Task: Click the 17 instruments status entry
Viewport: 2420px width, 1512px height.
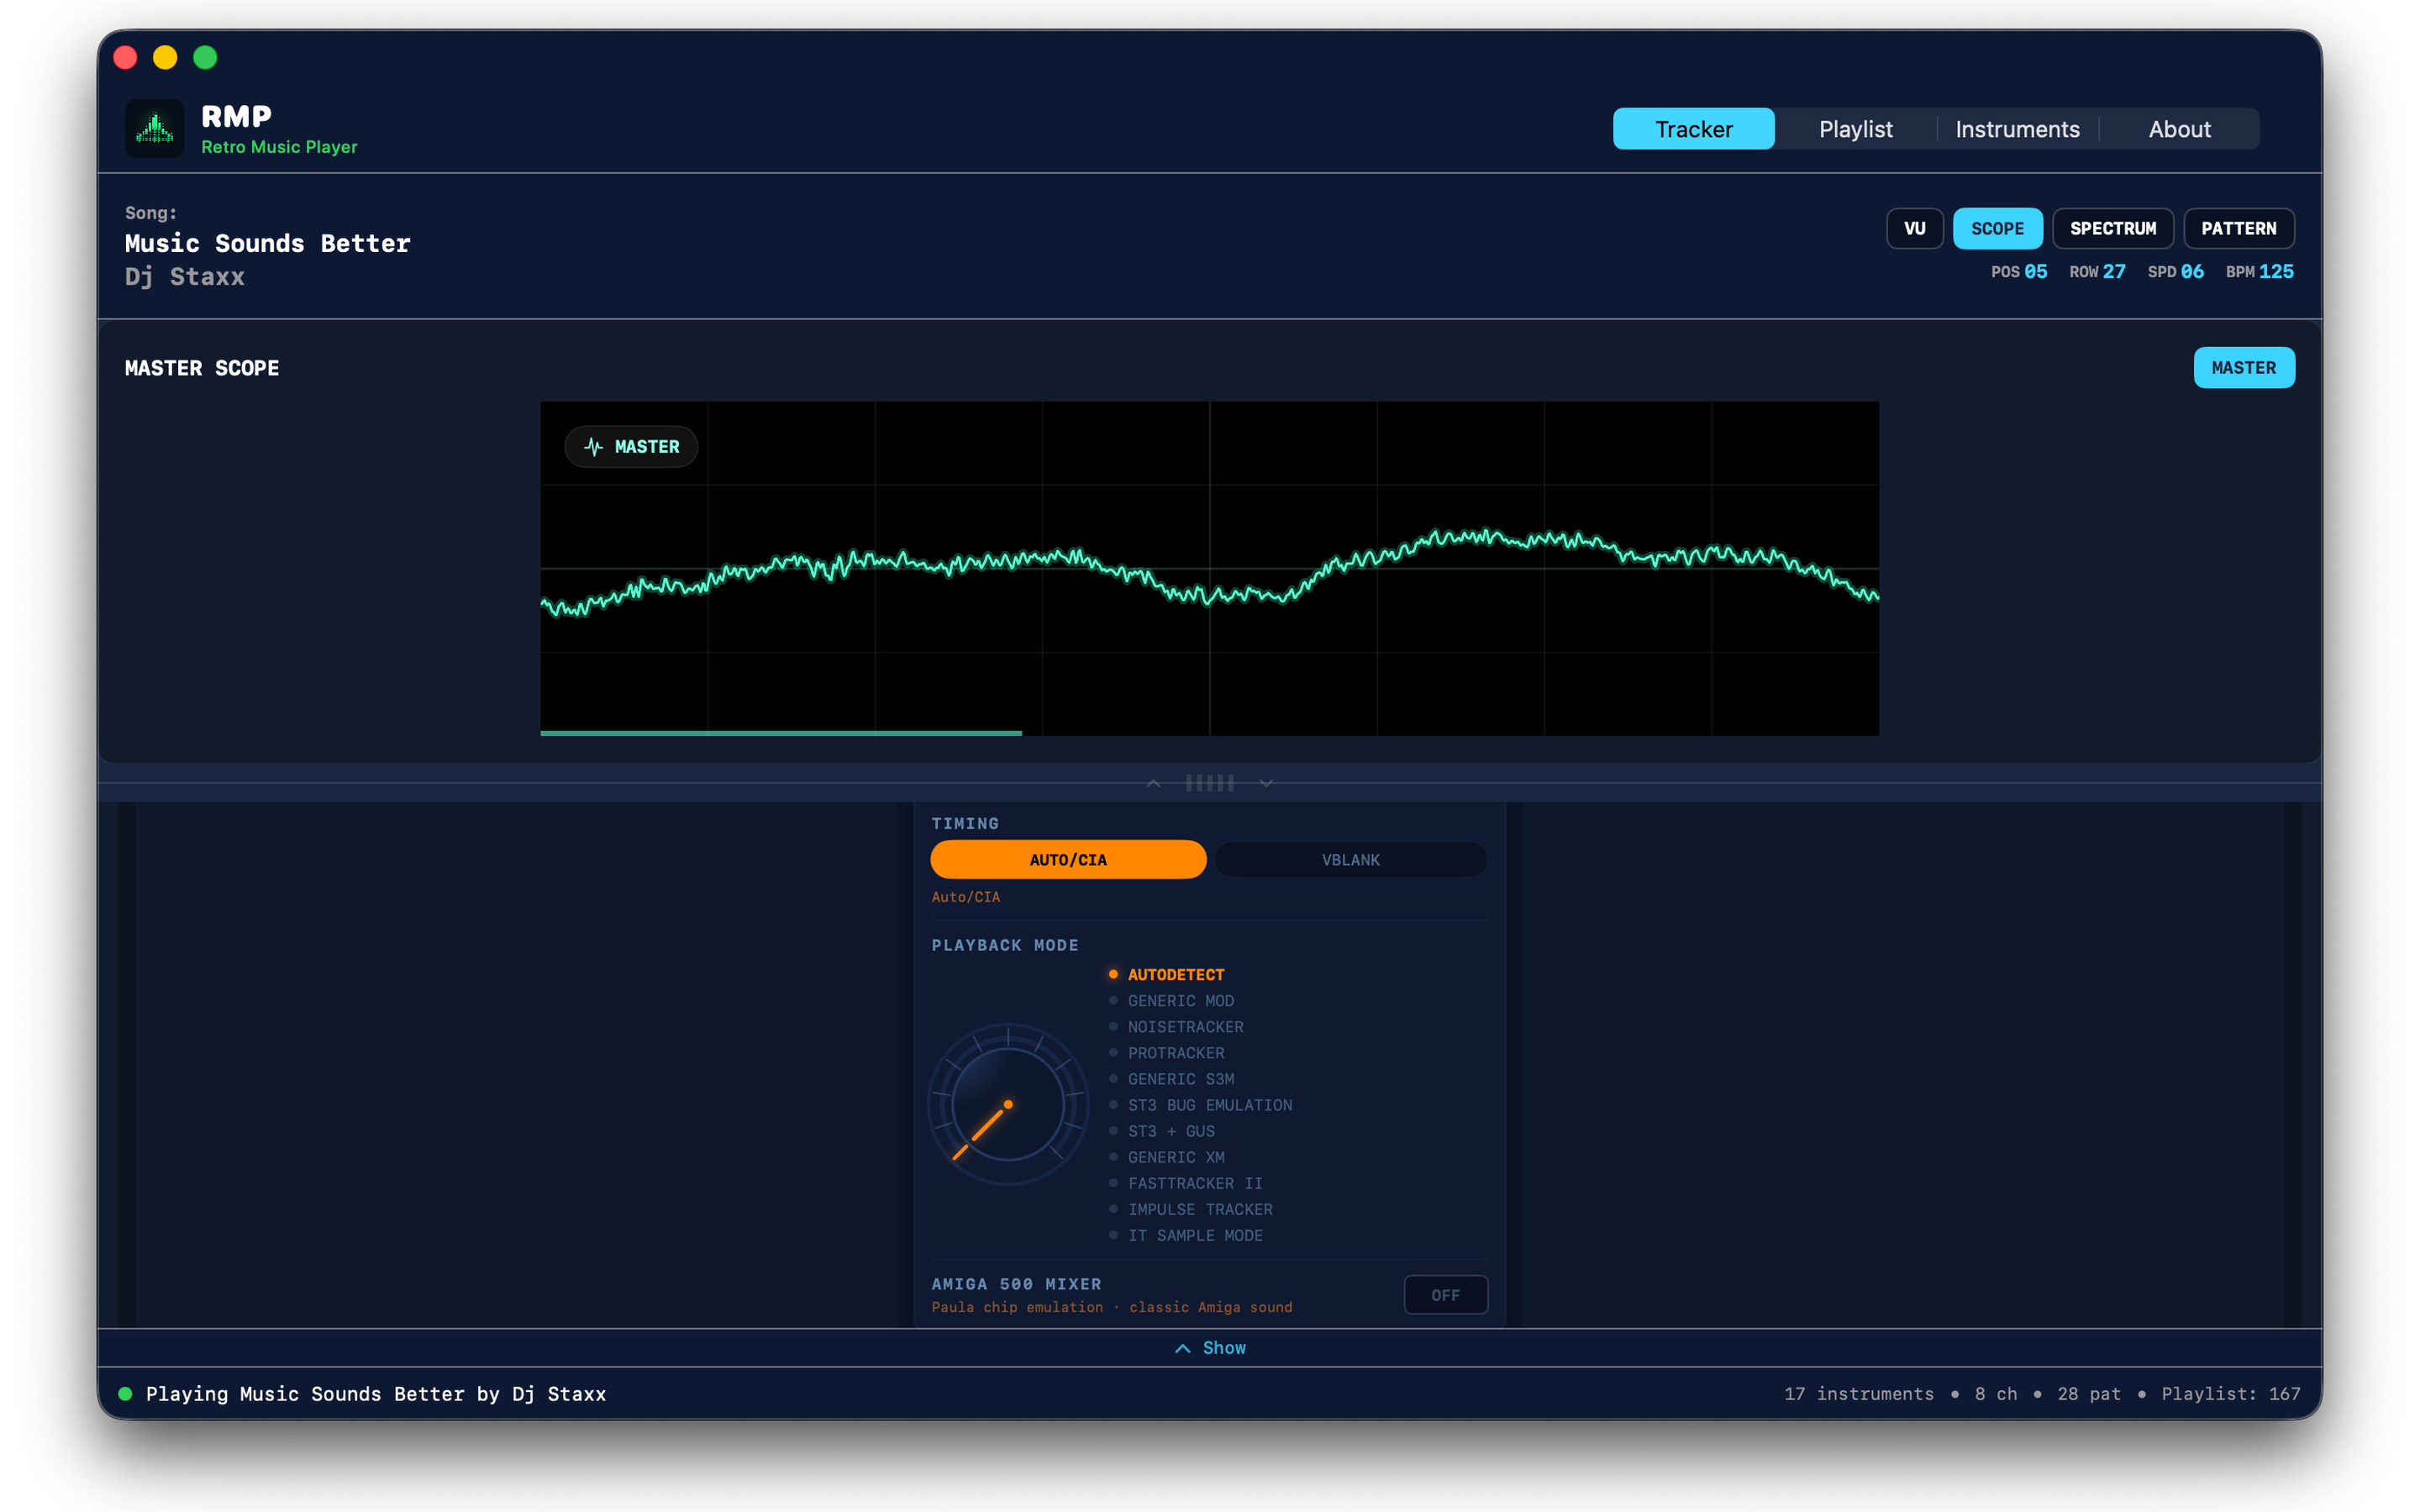Action: click(1858, 1393)
